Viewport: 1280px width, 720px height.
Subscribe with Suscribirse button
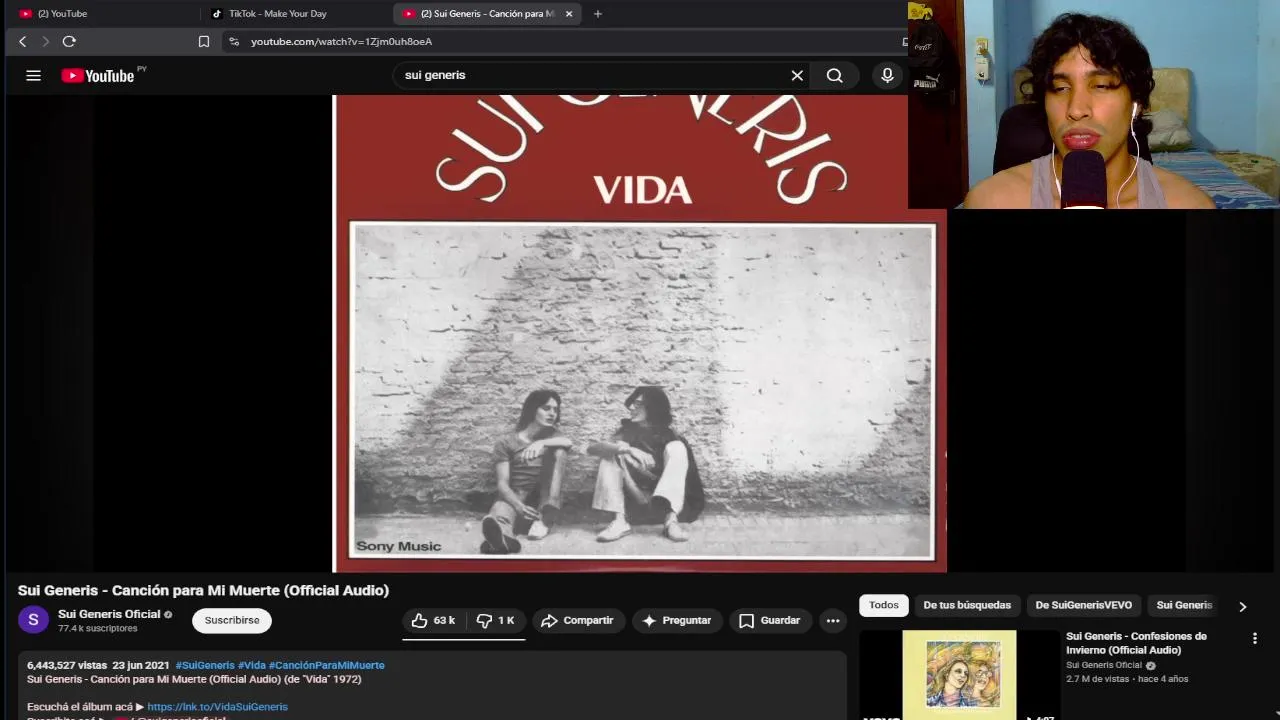pos(232,620)
